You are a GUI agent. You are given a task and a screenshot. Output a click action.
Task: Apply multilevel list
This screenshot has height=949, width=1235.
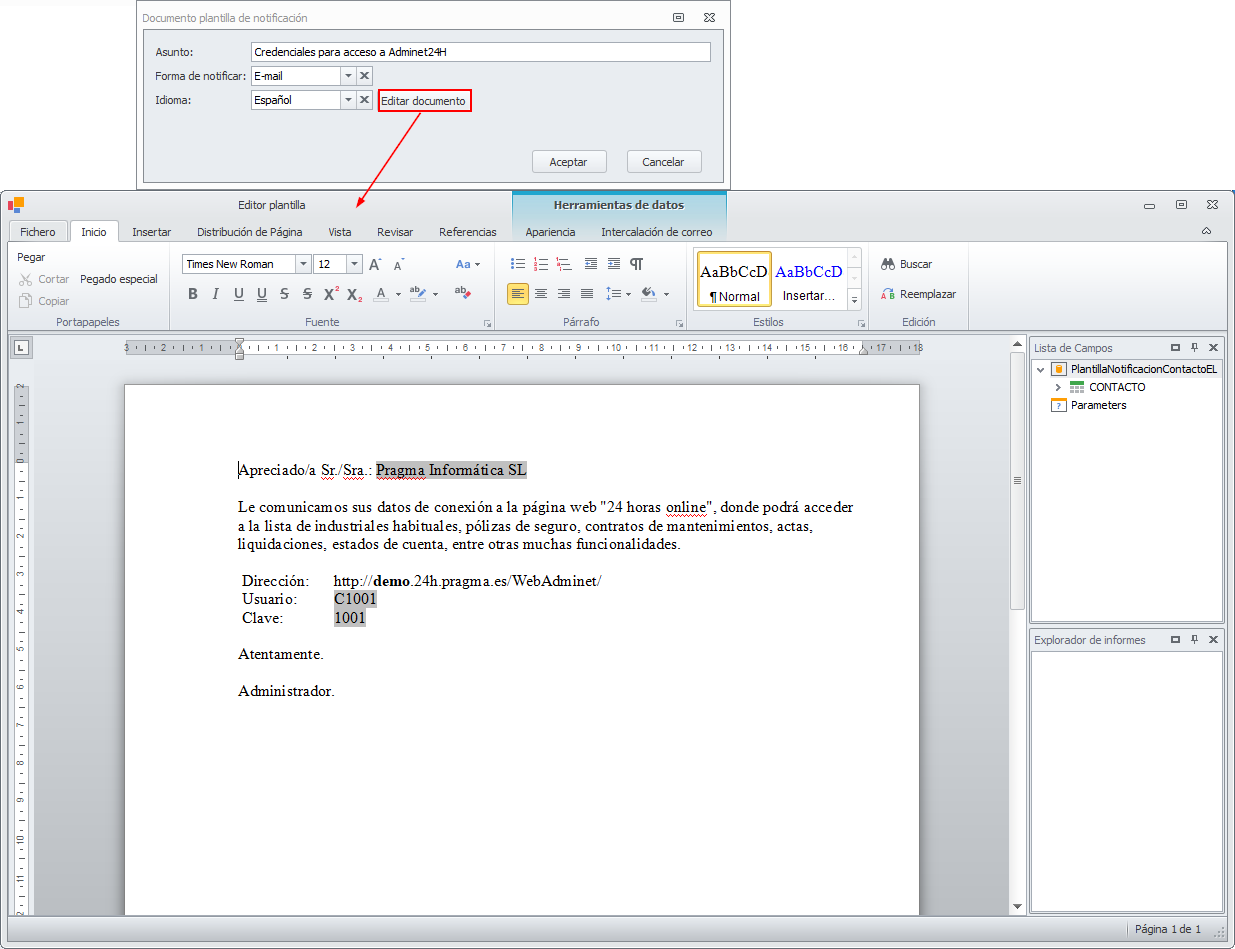(564, 264)
